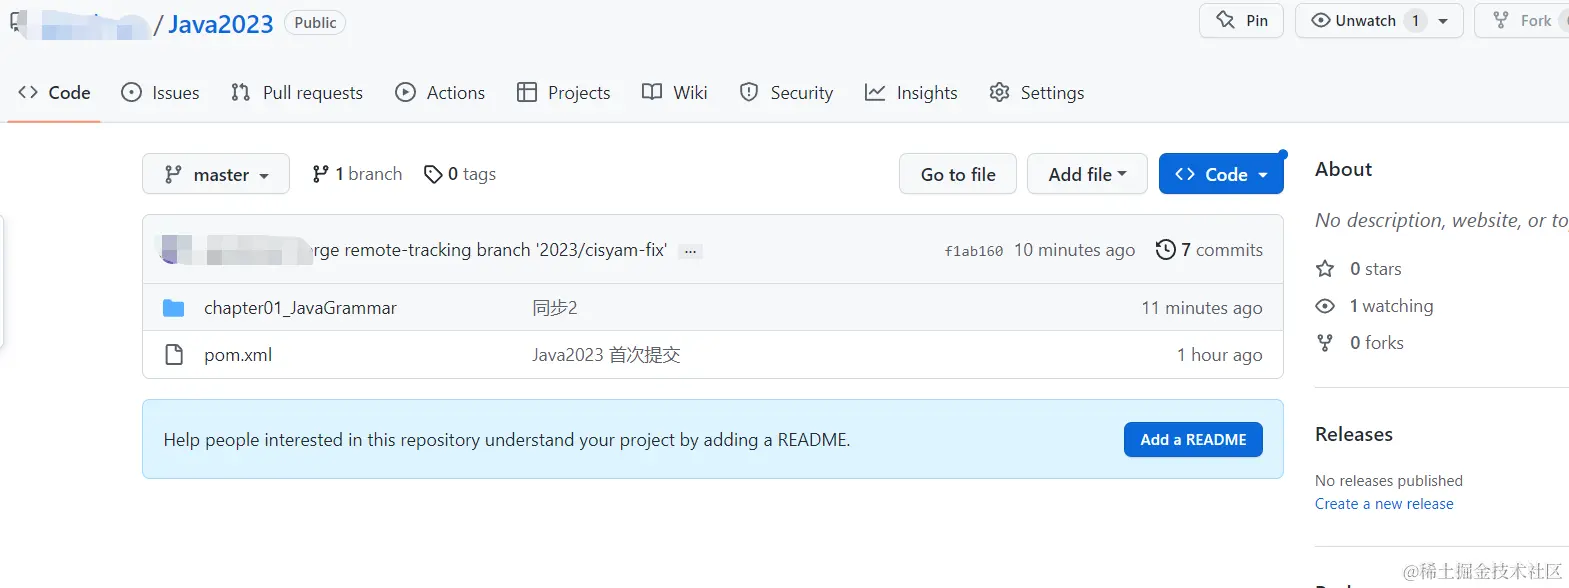Open the Code tab
1569x588 pixels.
54,93
